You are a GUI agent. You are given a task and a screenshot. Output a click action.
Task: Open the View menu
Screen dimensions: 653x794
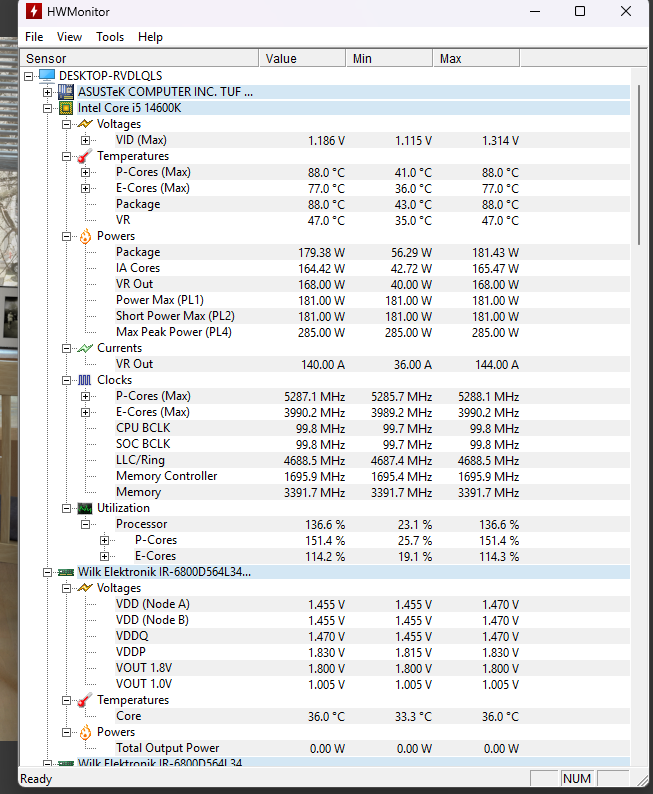[x=69, y=37]
